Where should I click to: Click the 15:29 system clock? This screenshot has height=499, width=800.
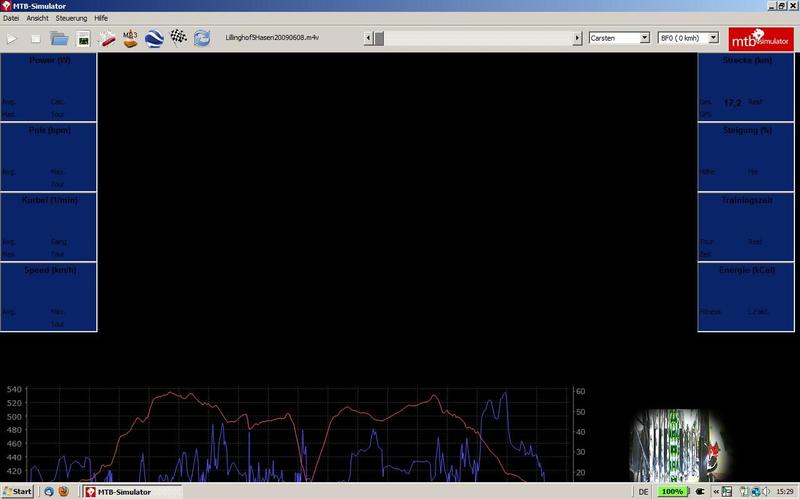pos(785,491)
